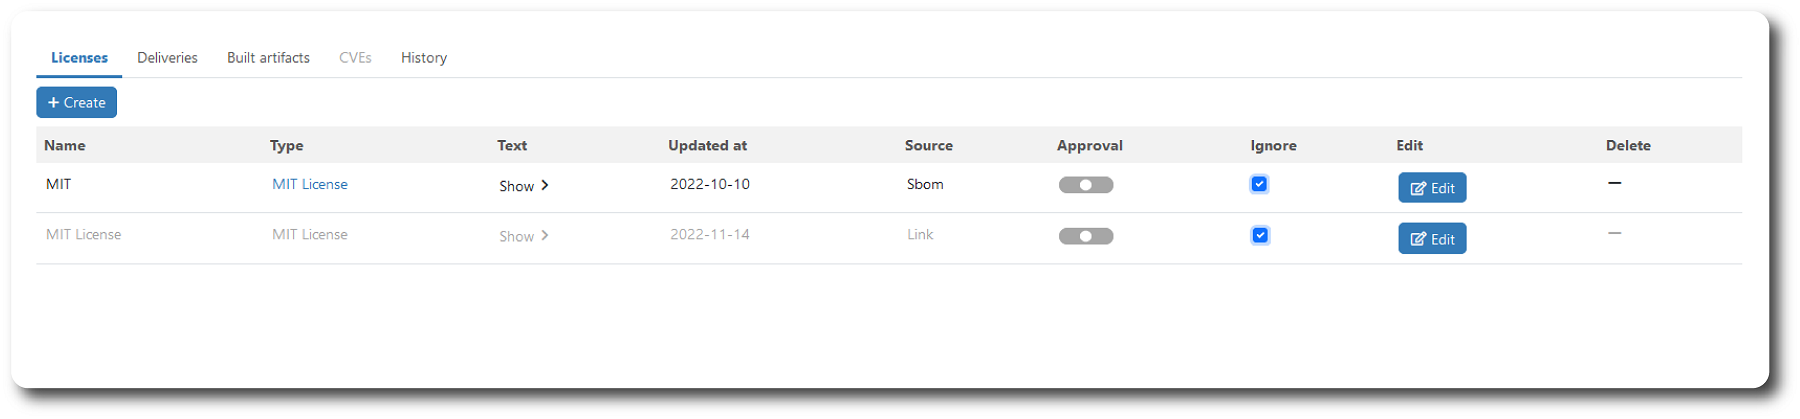Open MIT License type link in first row
Viewport: 1800px width, 419px height.
tap(310, 184)
